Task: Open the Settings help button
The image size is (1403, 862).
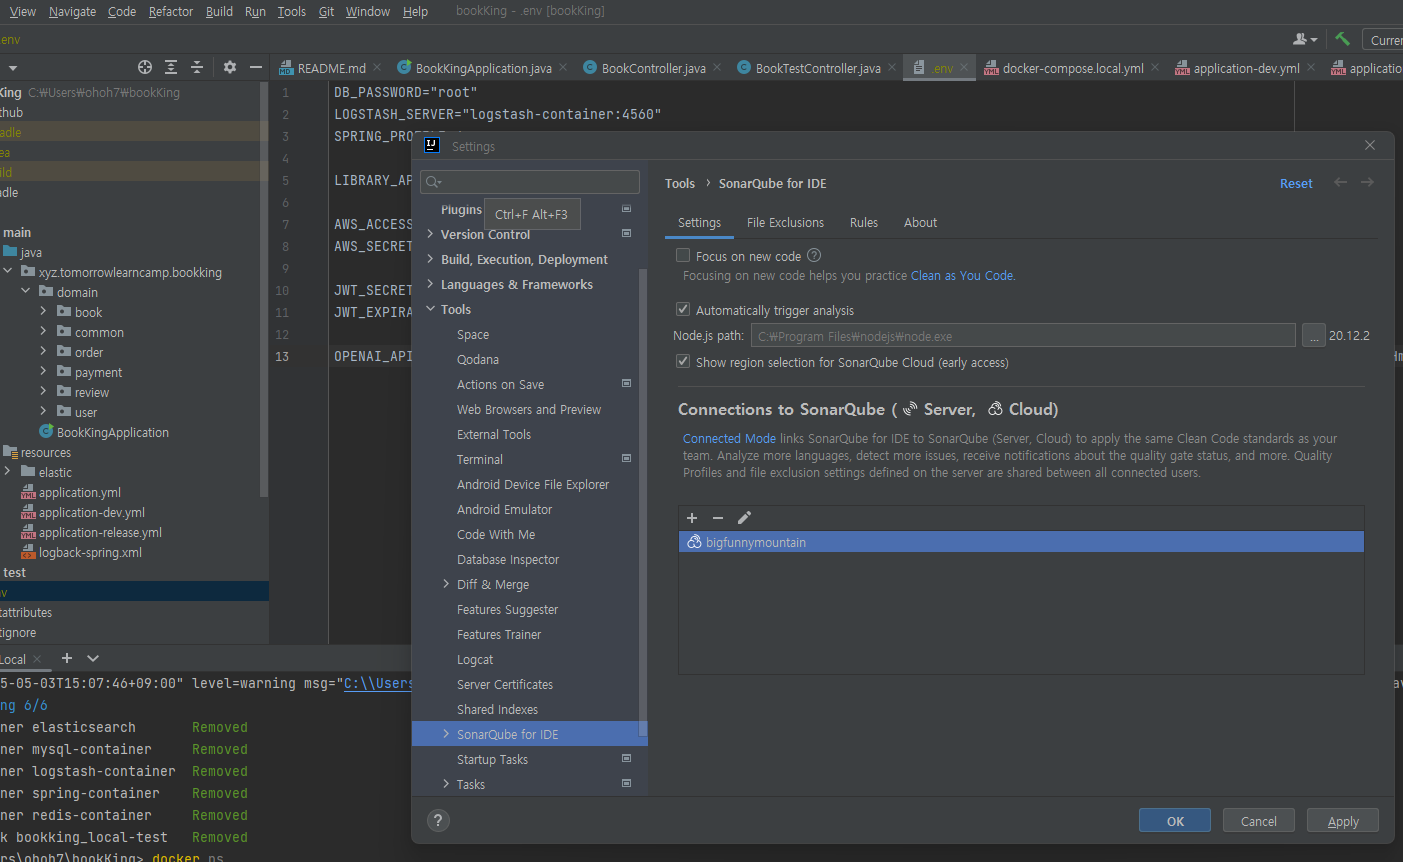Action: [x=438, y=820]
